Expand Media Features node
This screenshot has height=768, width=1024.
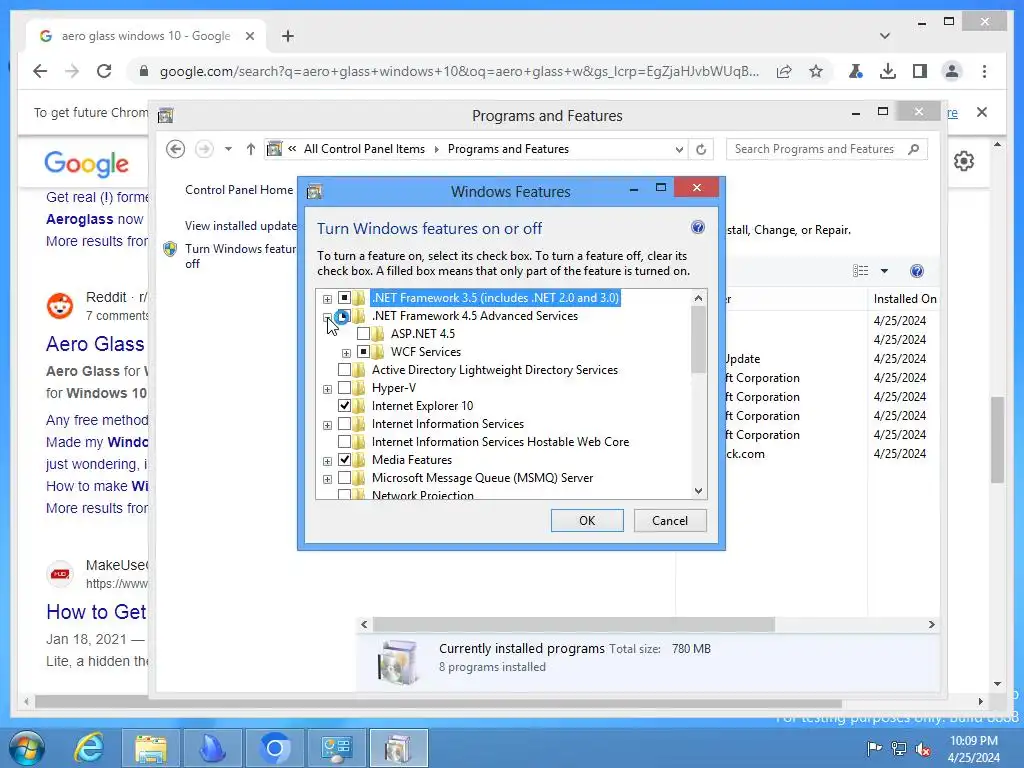[327, 461]
